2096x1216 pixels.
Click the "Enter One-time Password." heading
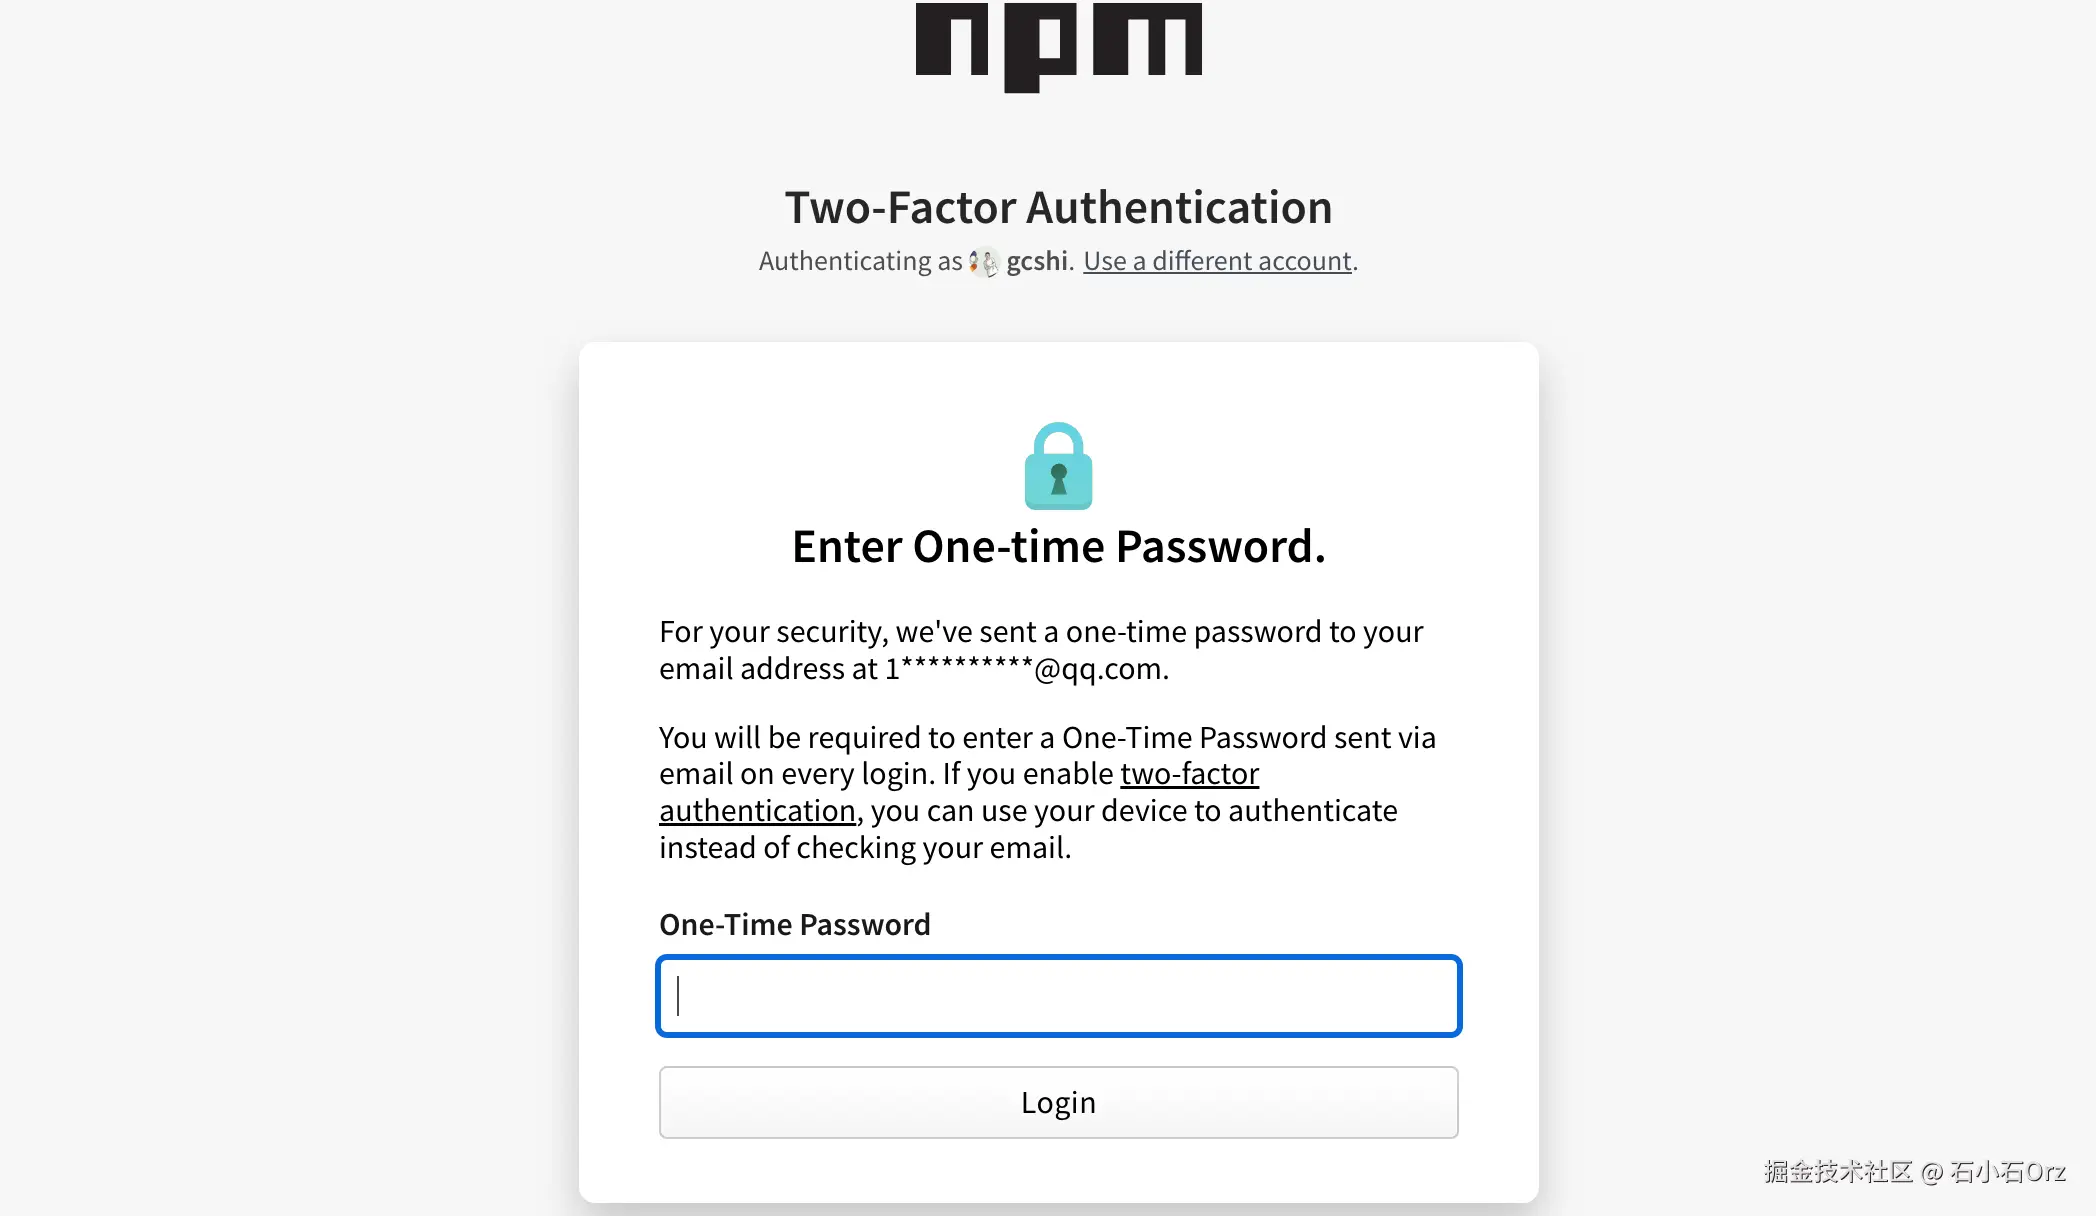tap(1058, 547)
